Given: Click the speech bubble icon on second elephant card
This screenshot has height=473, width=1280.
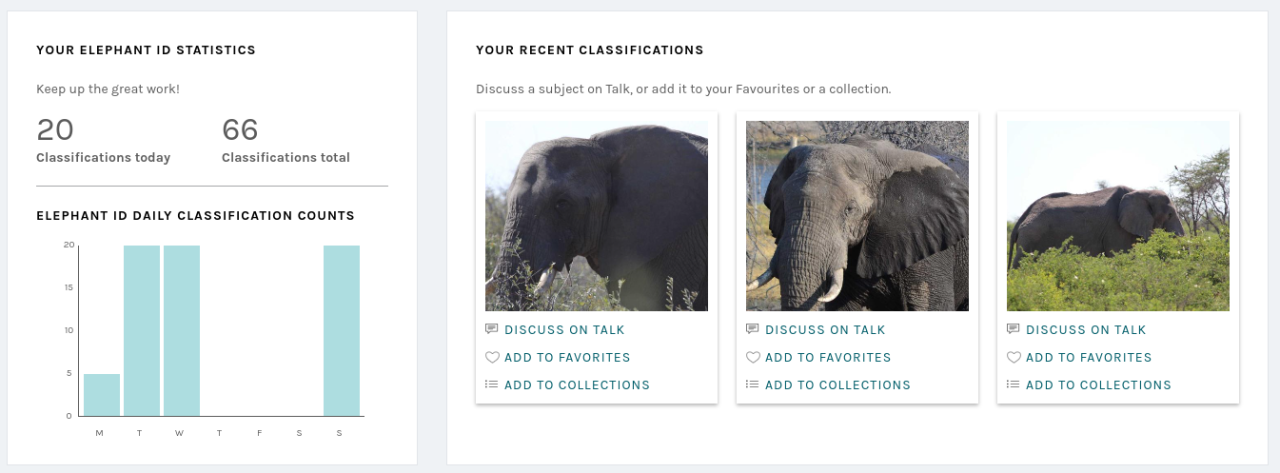Looking at the screenshot, I should [x=752, y=329].
